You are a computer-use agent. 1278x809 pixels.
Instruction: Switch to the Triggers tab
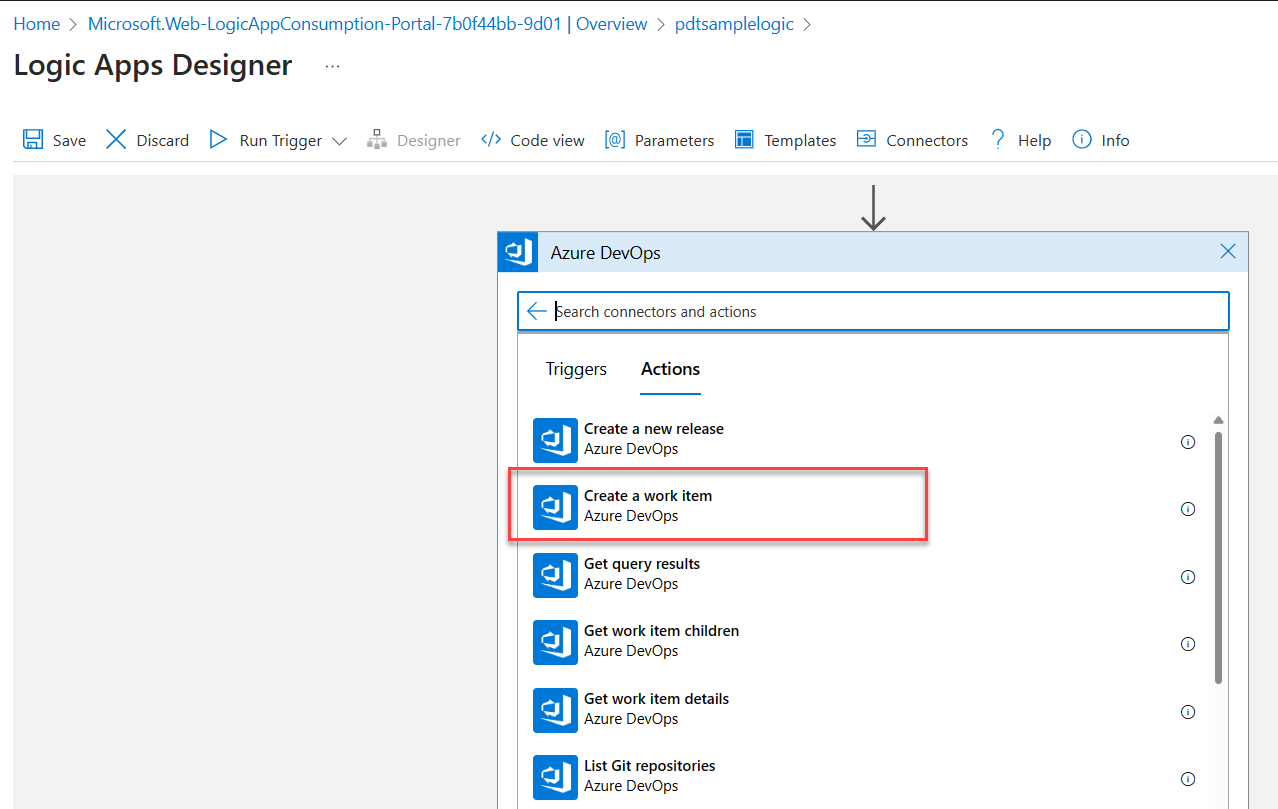[576, 369]
